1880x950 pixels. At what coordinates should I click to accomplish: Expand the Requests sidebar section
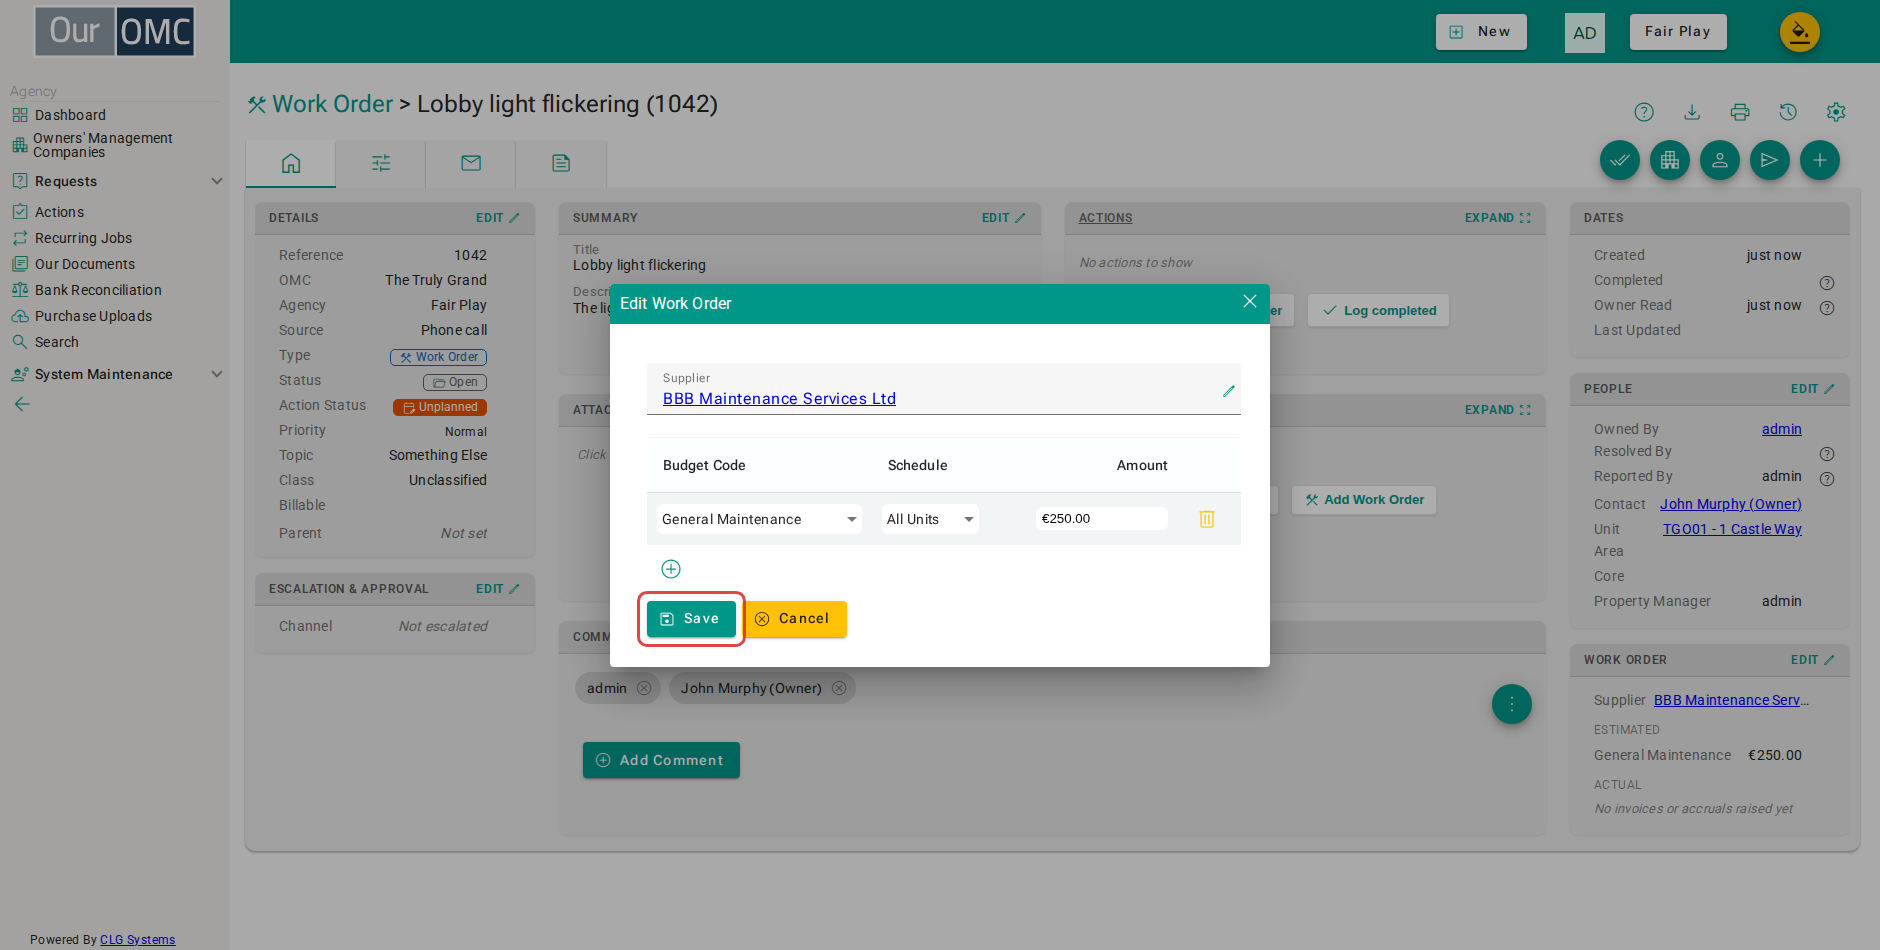216,181
